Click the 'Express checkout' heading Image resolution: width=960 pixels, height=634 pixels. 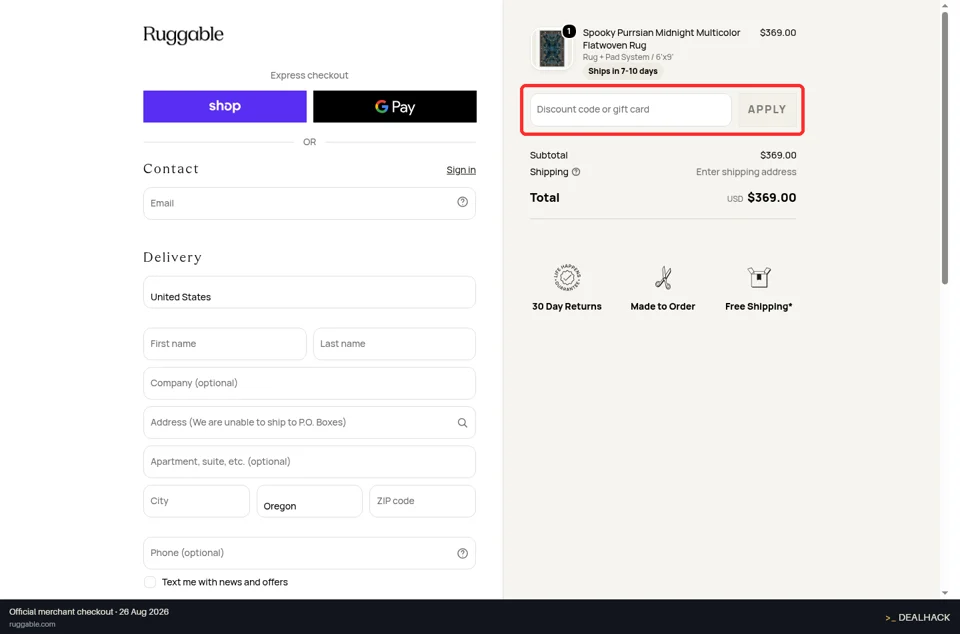(309, 75)
